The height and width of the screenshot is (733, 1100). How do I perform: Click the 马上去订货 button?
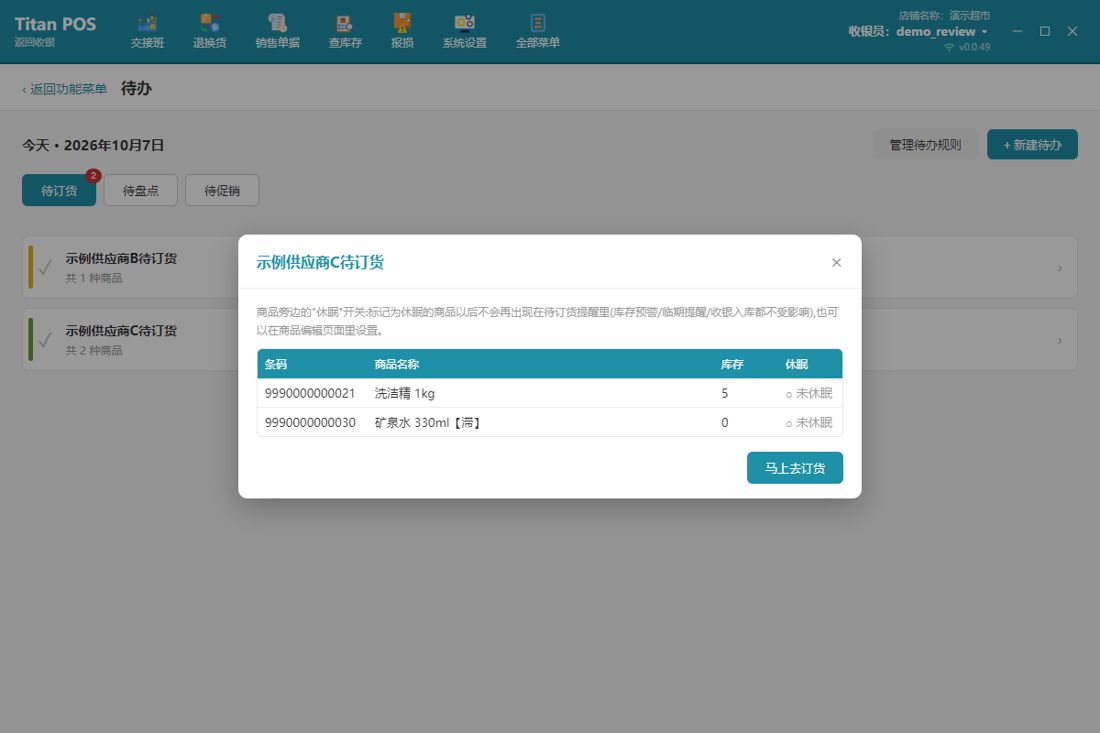point(795,468)
